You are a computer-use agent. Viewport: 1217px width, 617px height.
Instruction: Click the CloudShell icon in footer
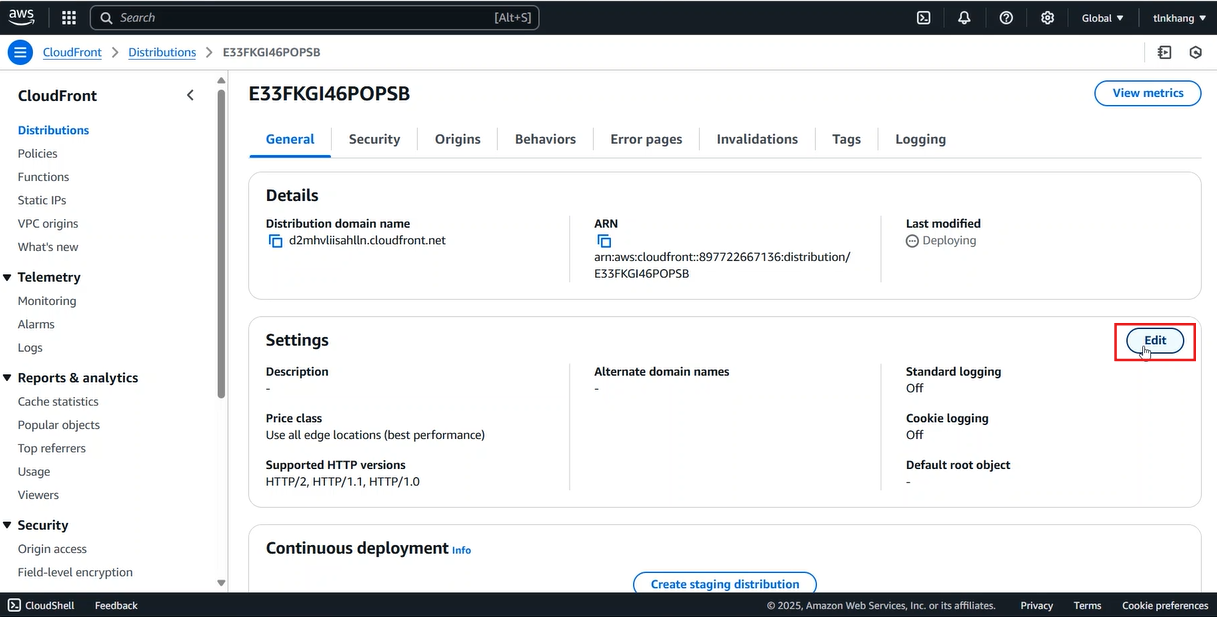(14, 605)
